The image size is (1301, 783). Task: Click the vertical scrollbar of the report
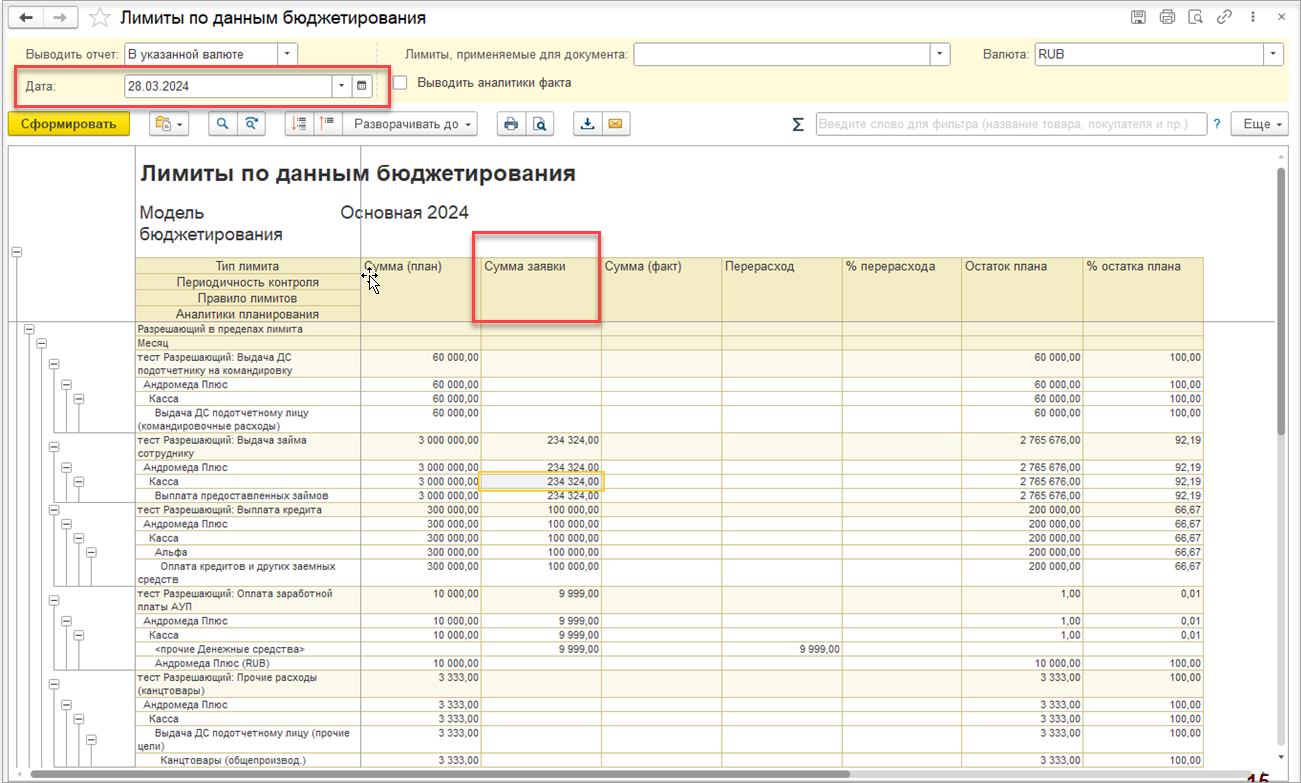1281,300
